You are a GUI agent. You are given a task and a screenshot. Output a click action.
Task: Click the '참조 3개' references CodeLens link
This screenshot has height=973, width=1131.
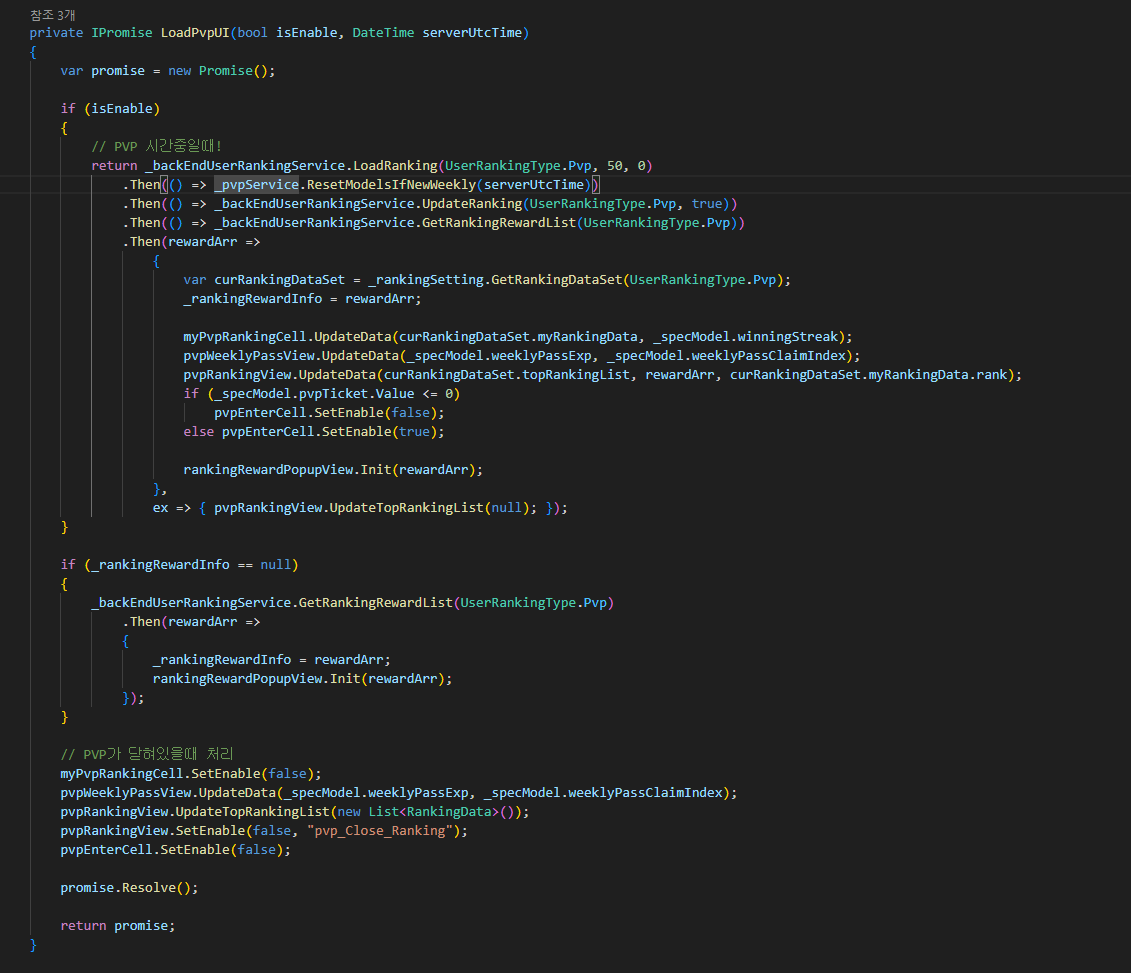[x=52, y=14]
